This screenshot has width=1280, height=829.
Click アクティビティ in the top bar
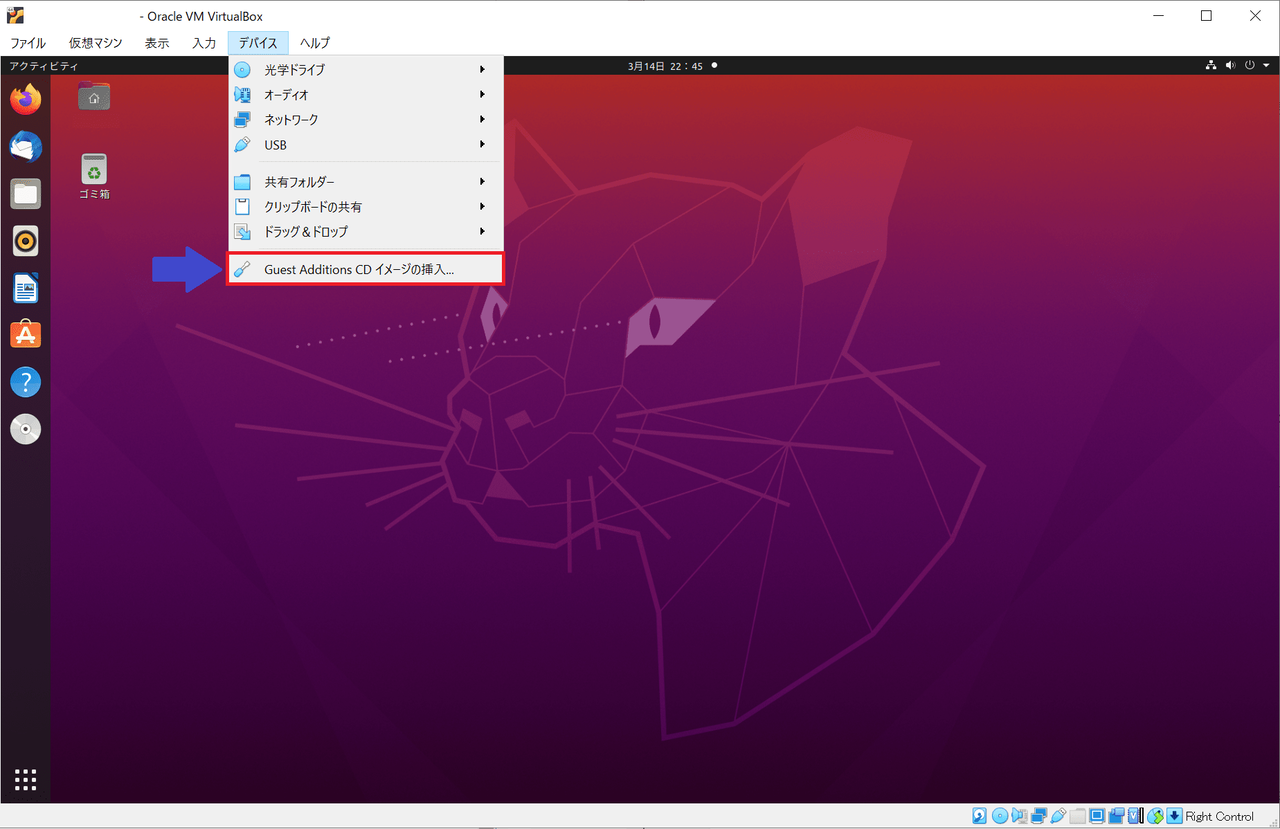(43, 66)
